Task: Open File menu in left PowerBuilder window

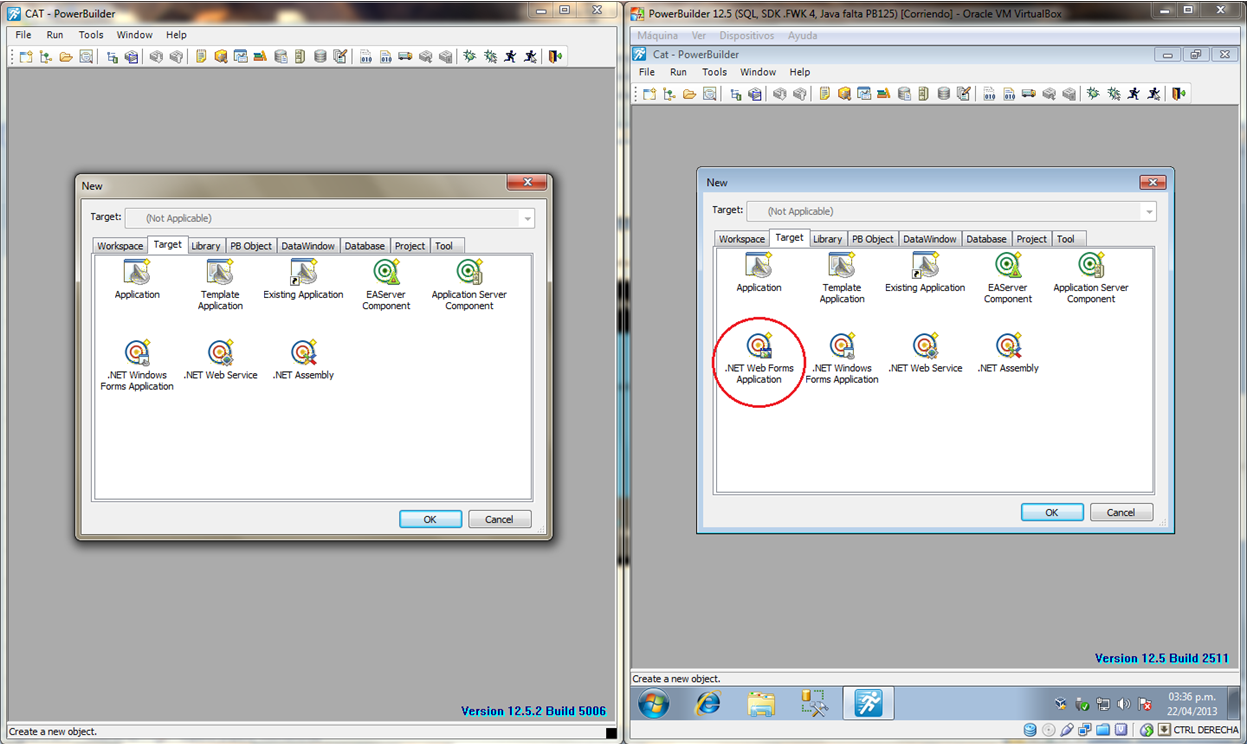Action: (24, 35)
